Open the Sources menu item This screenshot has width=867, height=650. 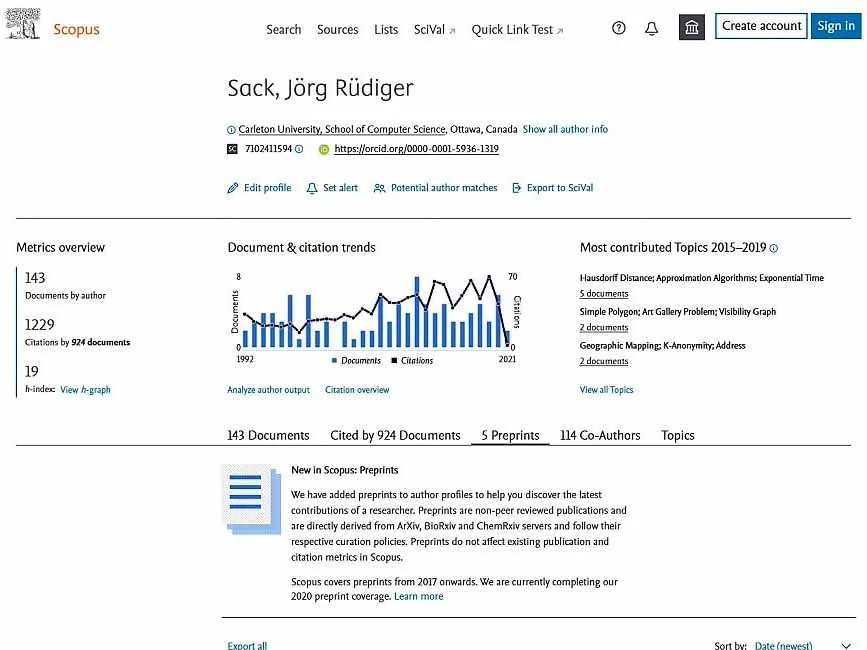coord(337,29)
